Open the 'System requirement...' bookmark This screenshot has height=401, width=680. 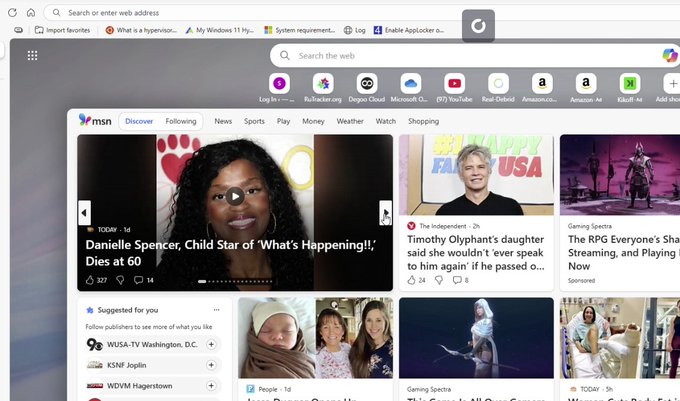click(300, 30)
